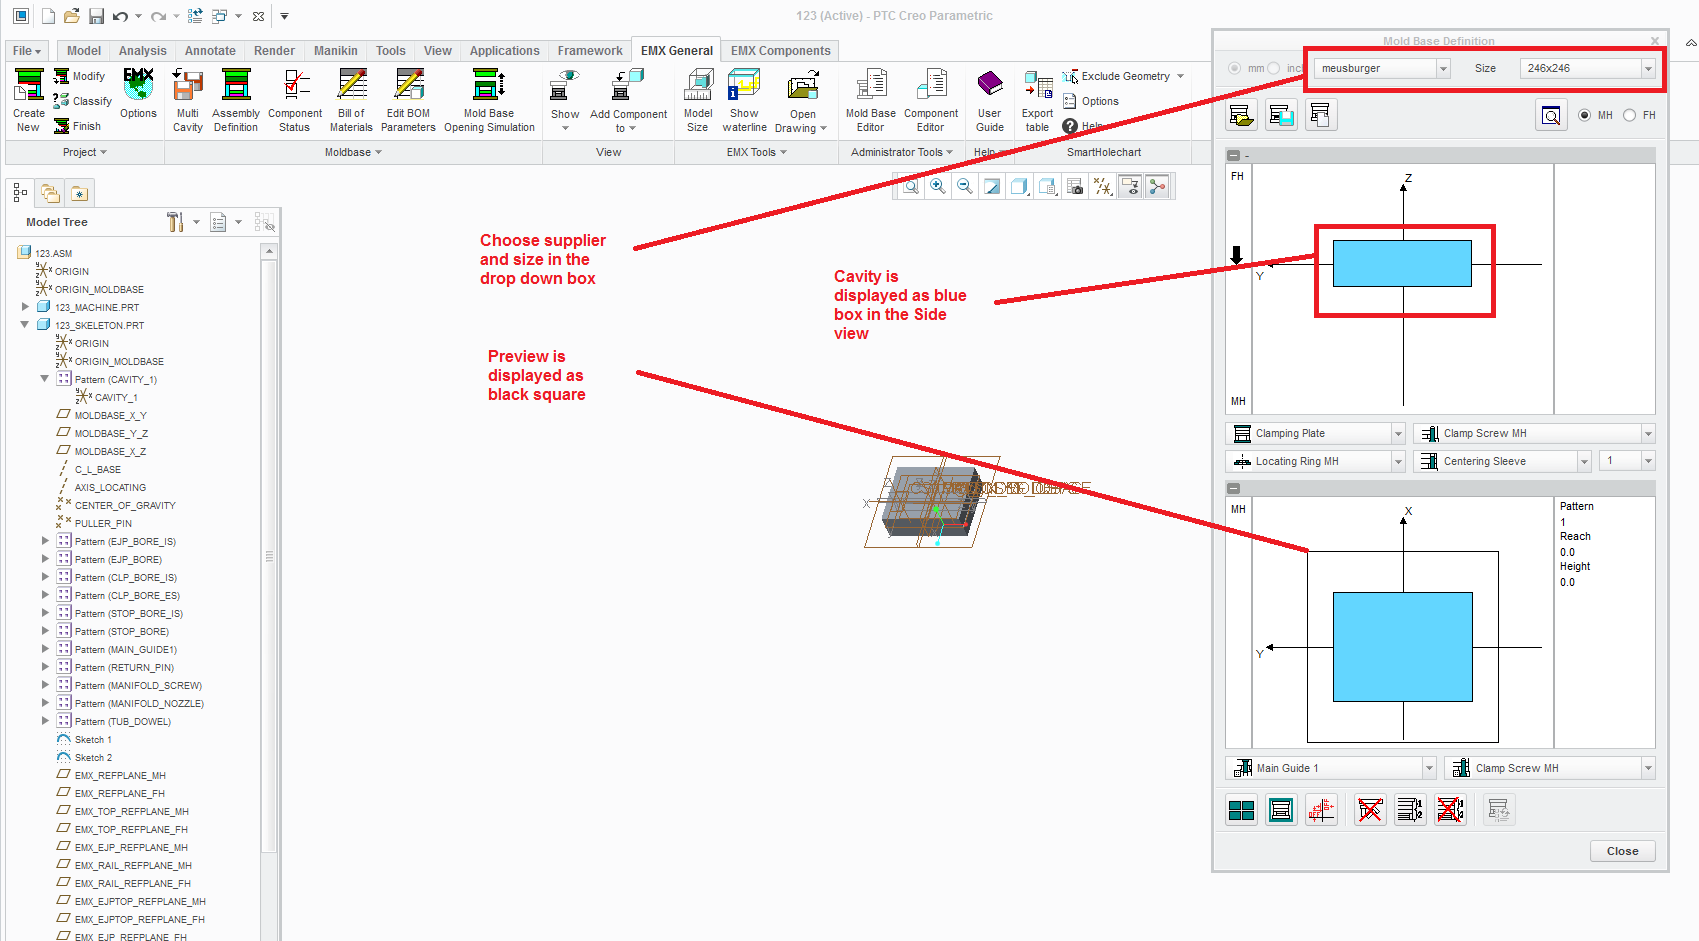Screen dimensions: 1699x941
Task: Click the Undo arrow icon
Action: pos(121,16)
